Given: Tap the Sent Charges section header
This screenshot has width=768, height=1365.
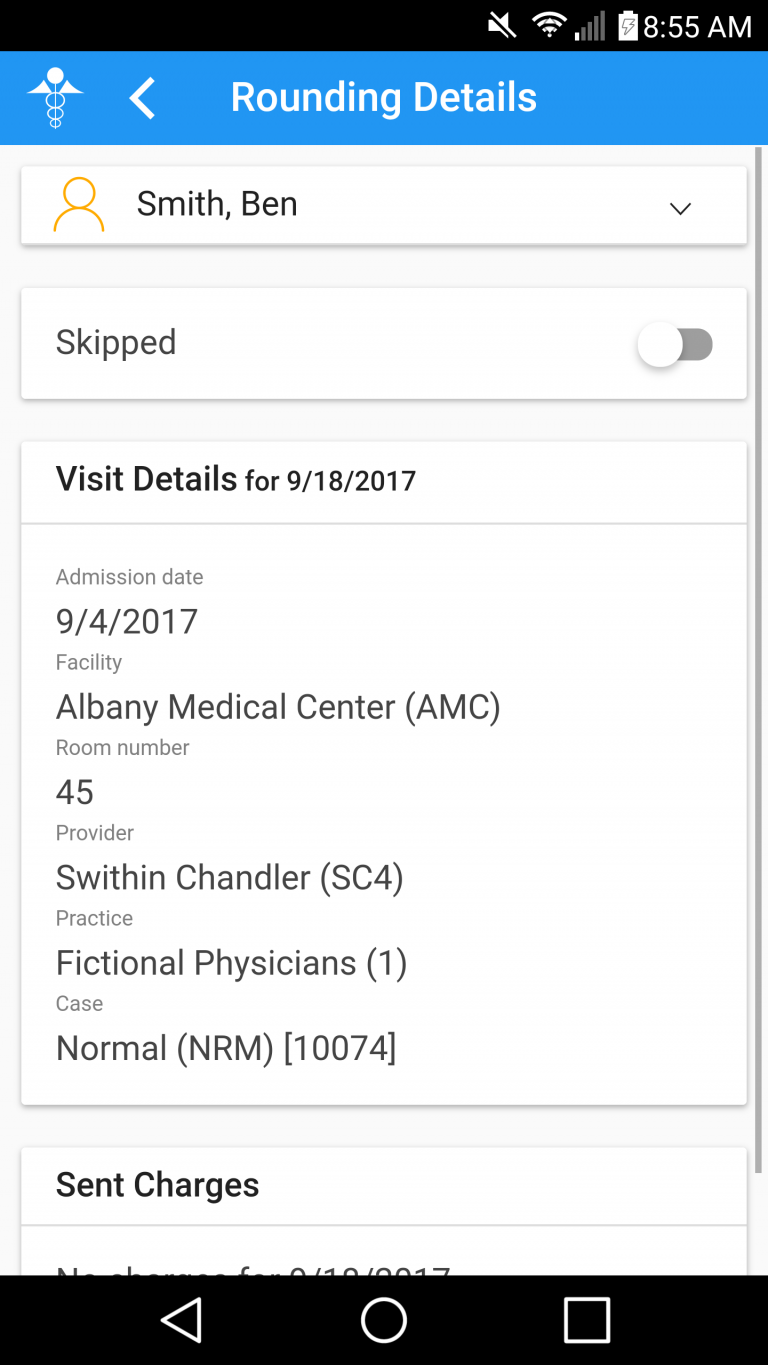Looking at the screenshot, I should tap(158, 1185).
